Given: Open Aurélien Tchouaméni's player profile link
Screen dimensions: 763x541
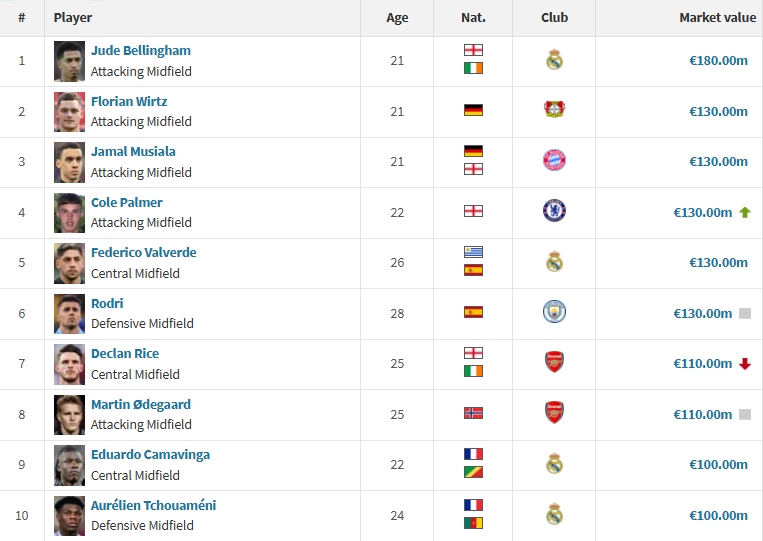Looking at the screenshot, I should click(x=153, y=505).
